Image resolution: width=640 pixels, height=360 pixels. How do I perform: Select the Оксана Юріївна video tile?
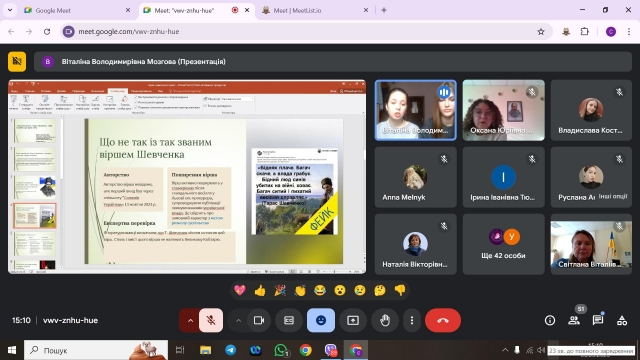(x=503, y=110)
